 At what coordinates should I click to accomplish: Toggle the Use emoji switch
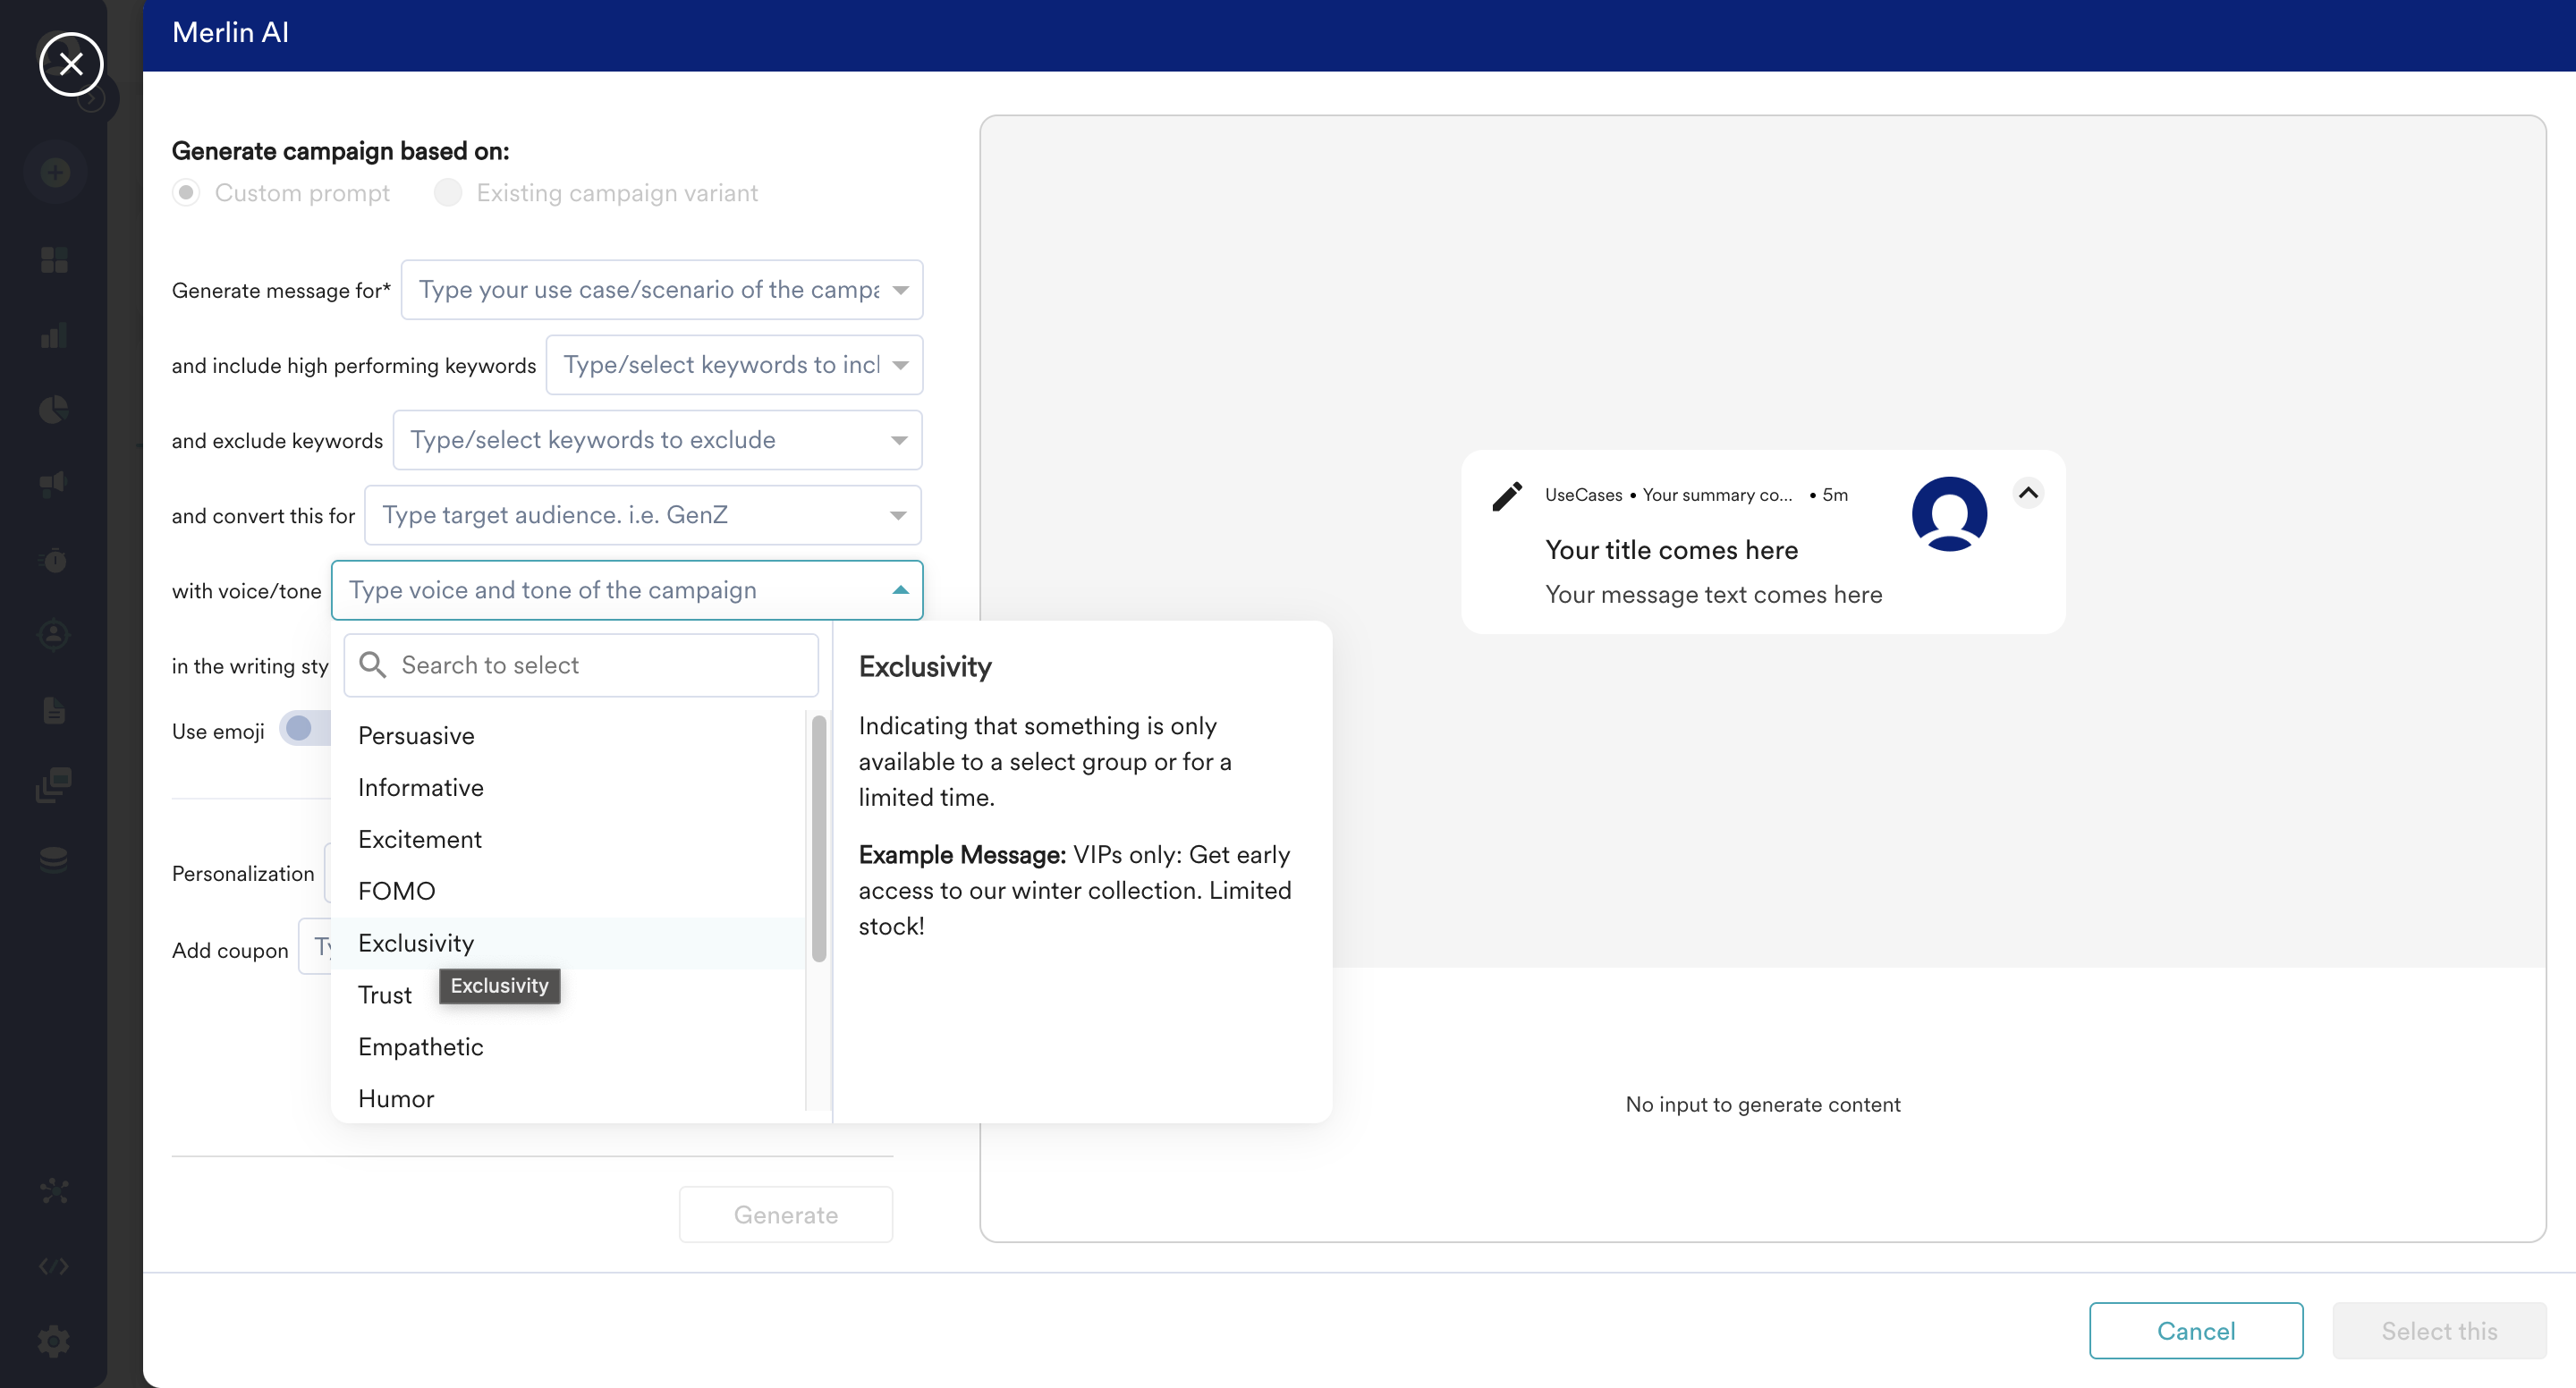[x=305, y=729]
